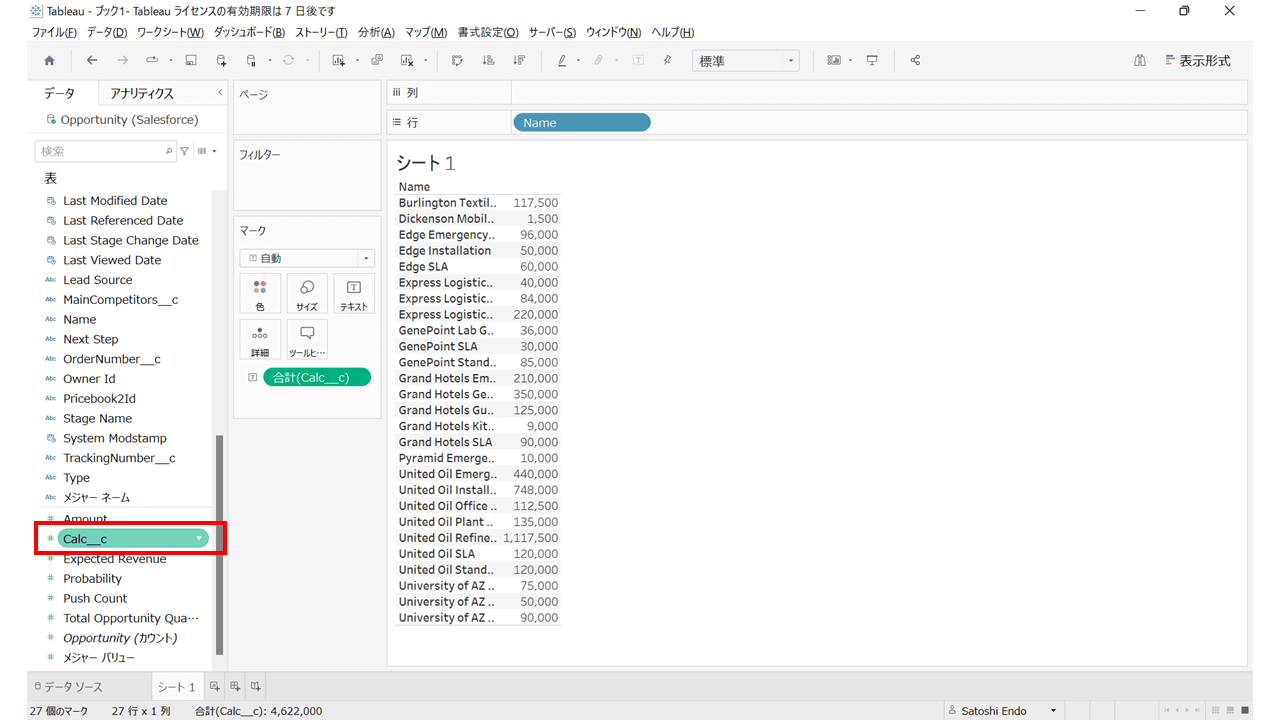The image size is (1280, 720).
Task: Share the workbook with others
Action: [x=915, y=61]
